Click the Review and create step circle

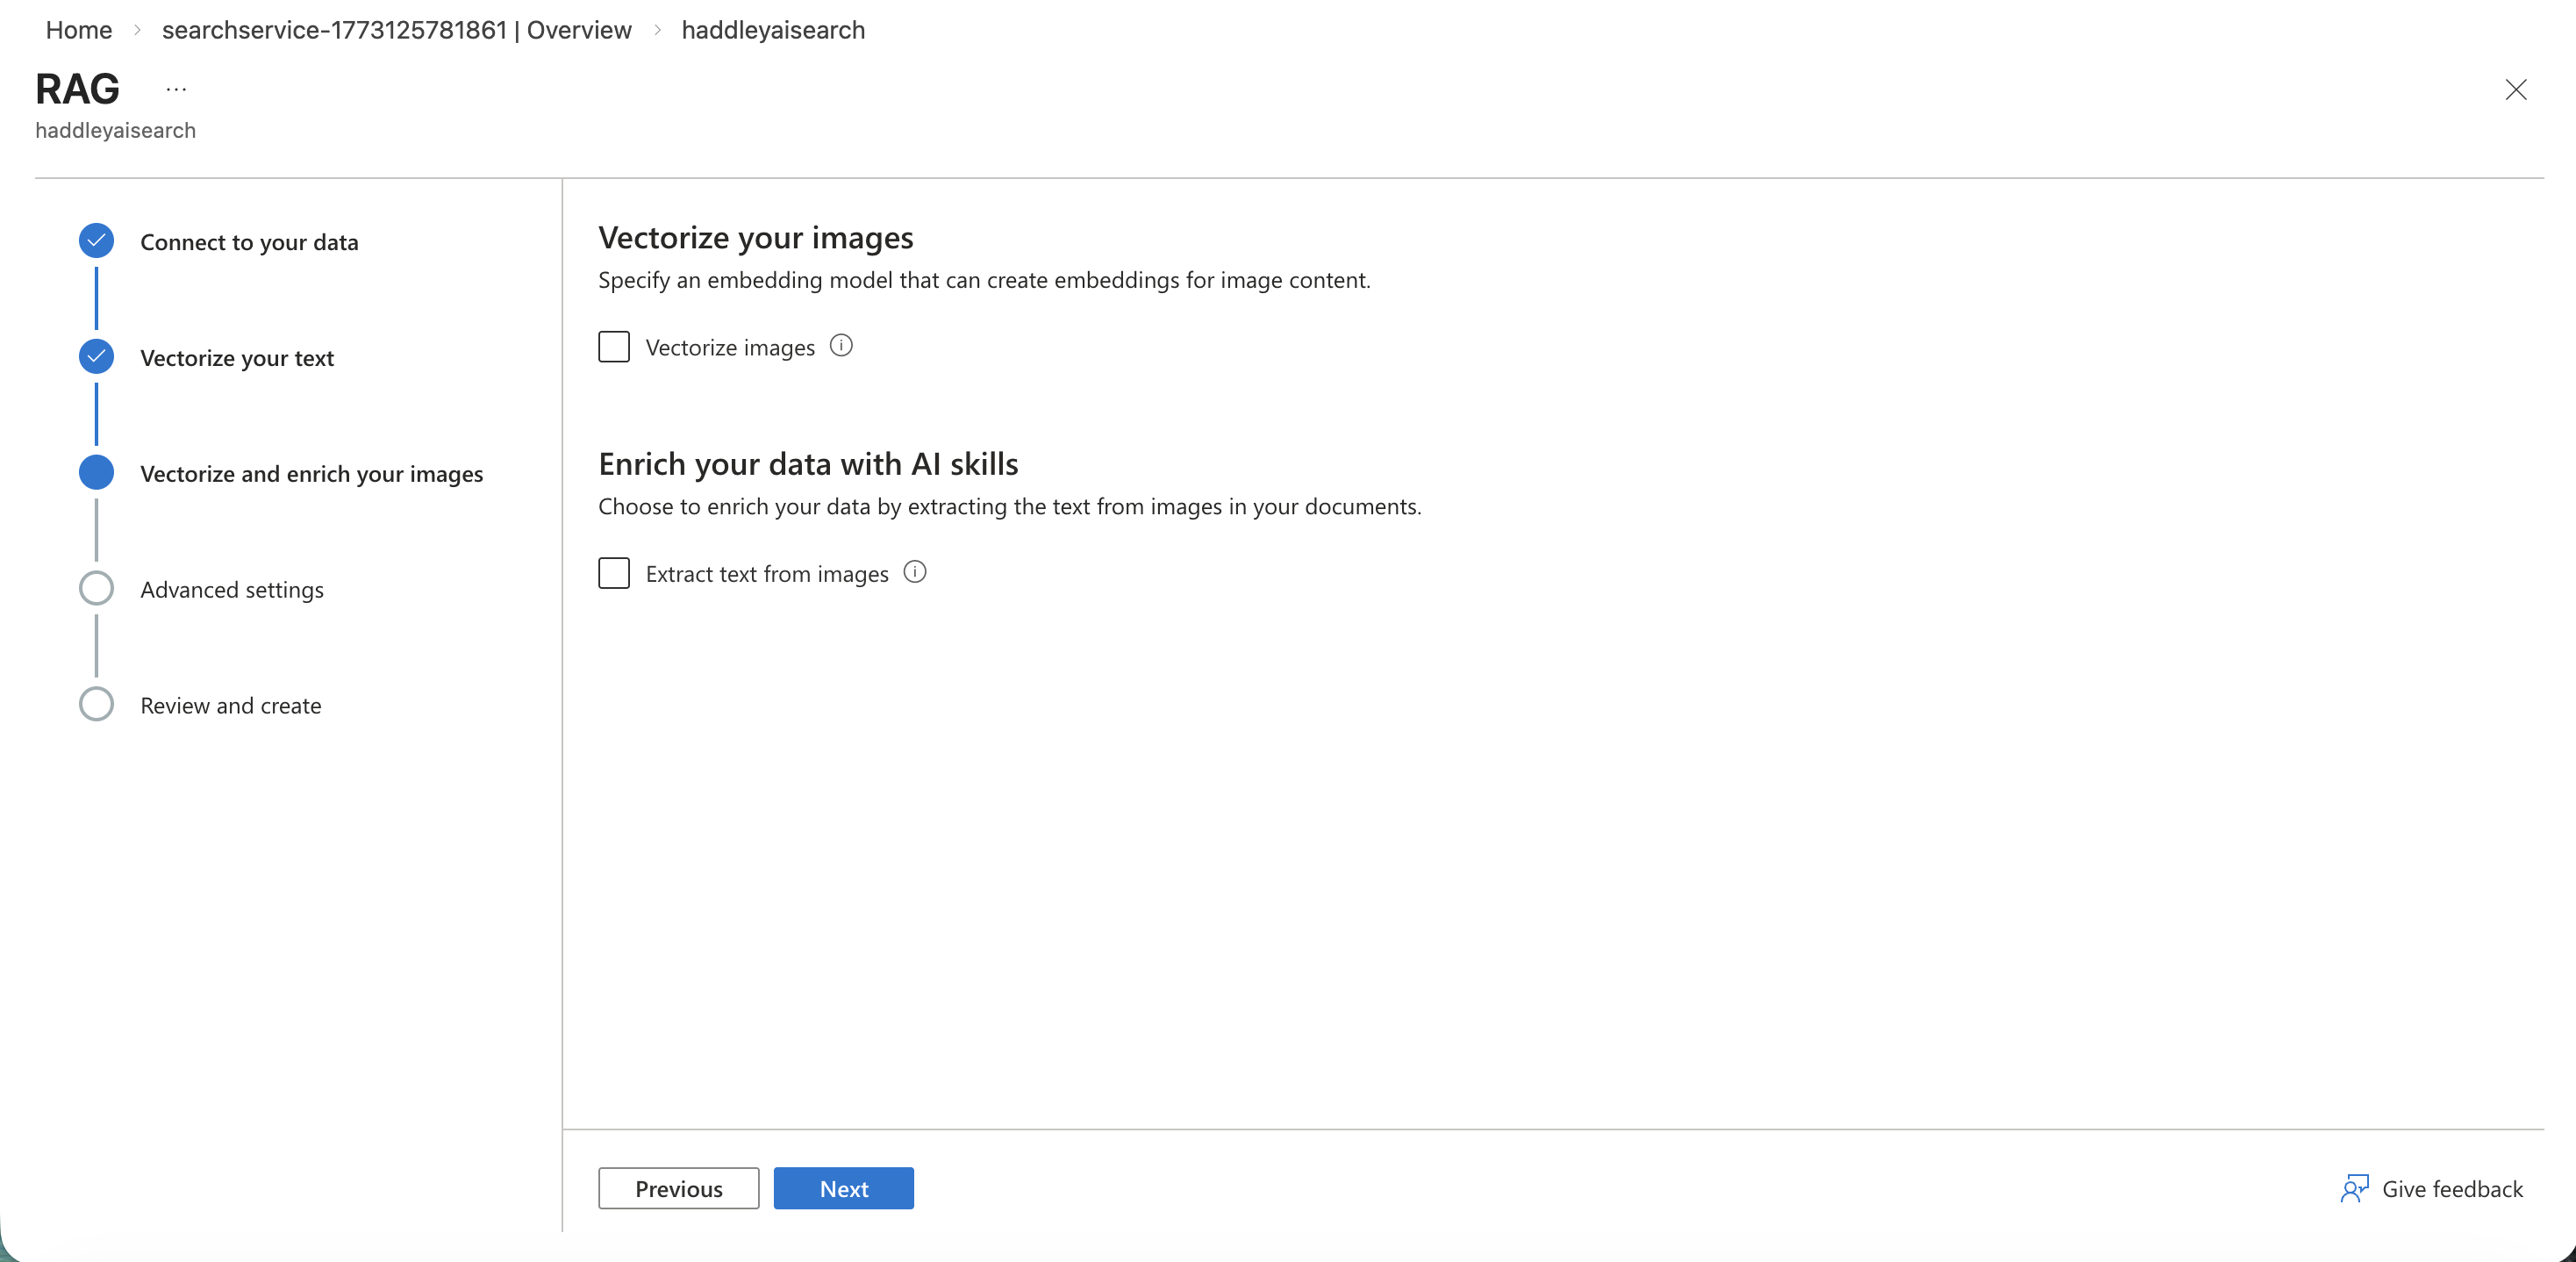95,704
